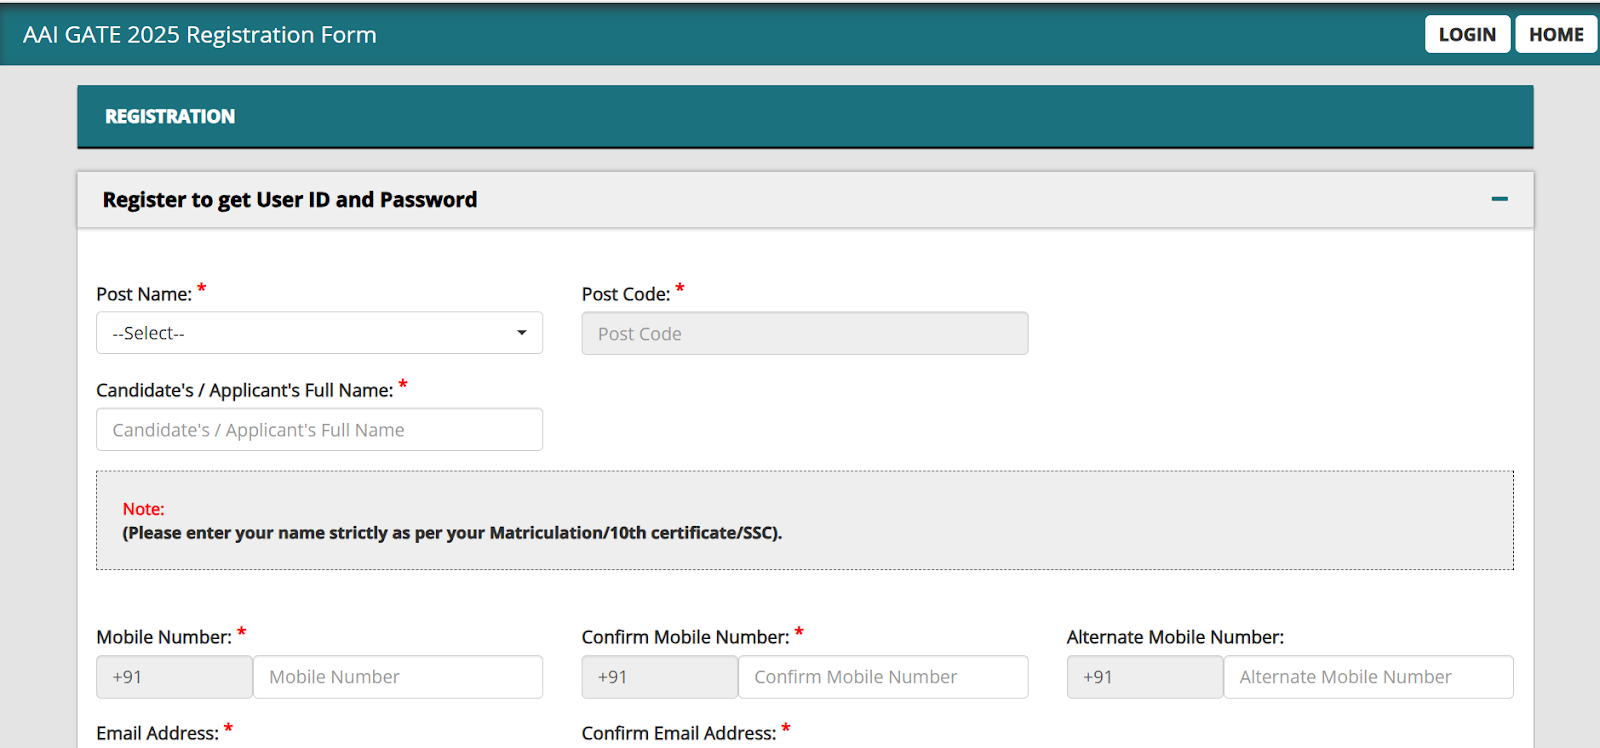Click the 'Post Name:' label
The height and width of the screenshot is (748, 1600).
[x=144, y=294]
